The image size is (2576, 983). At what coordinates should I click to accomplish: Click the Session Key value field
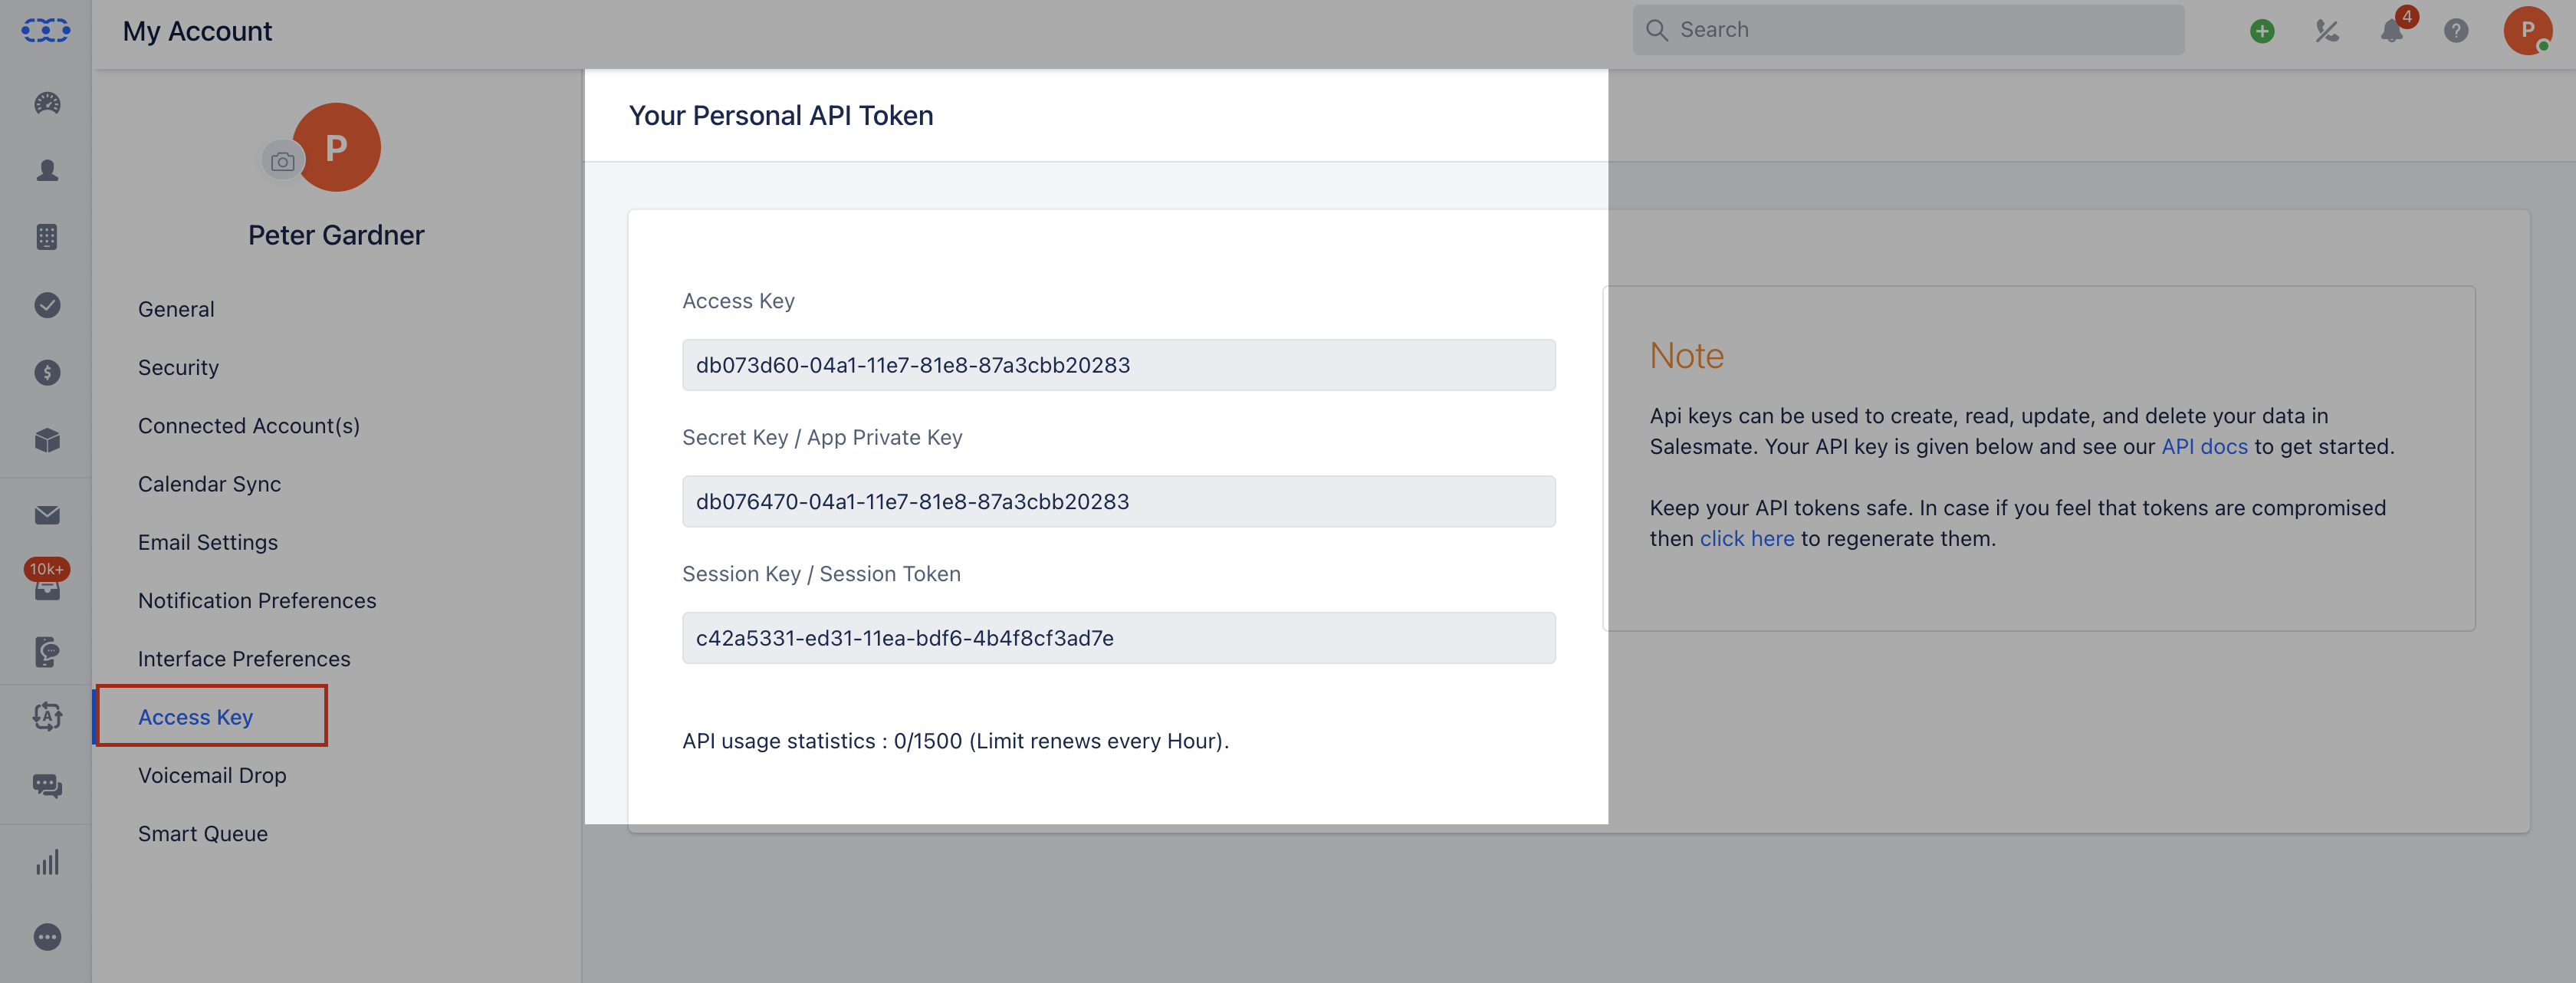1118,638
